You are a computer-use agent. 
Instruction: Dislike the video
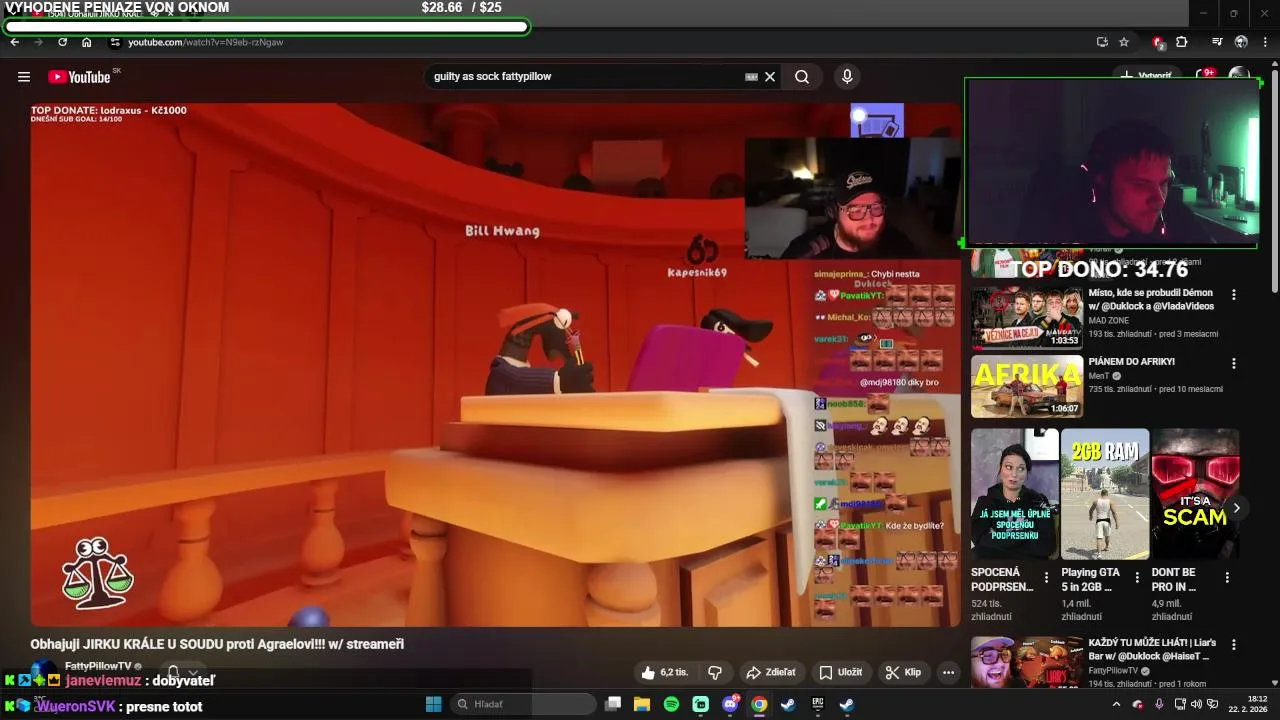click(715, 672)
